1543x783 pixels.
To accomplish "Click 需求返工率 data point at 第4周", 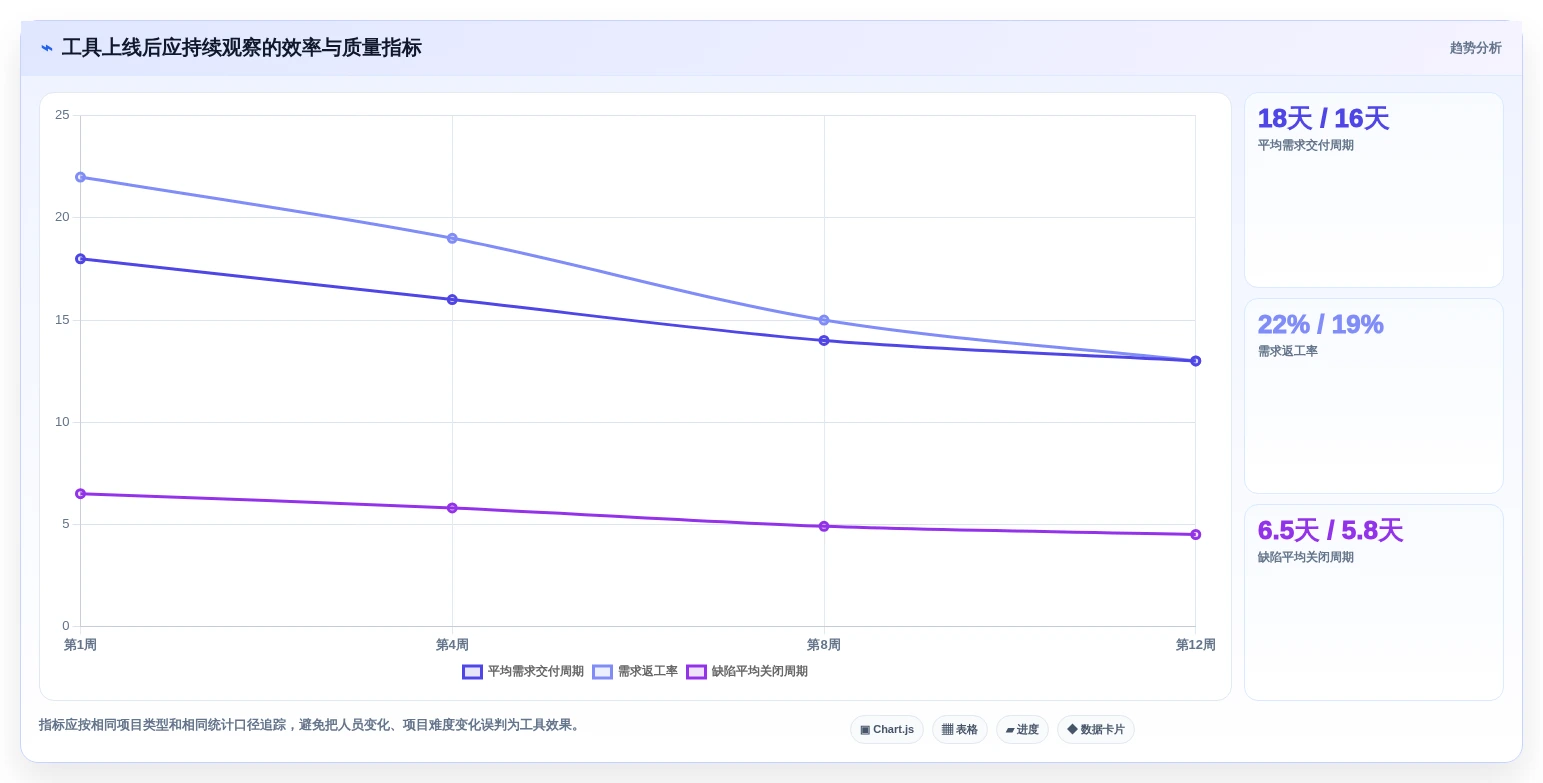I will click(452, 238).
